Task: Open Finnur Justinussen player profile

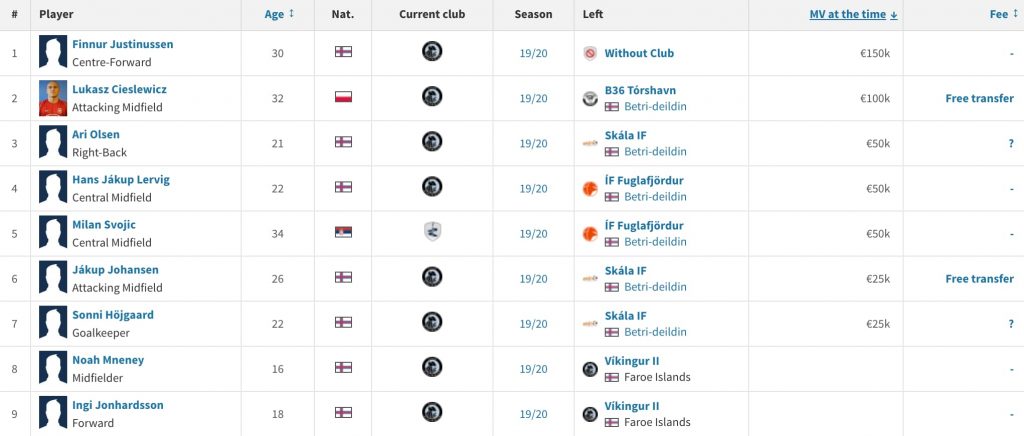Action: pyautogui.click(x=122, y=44)
